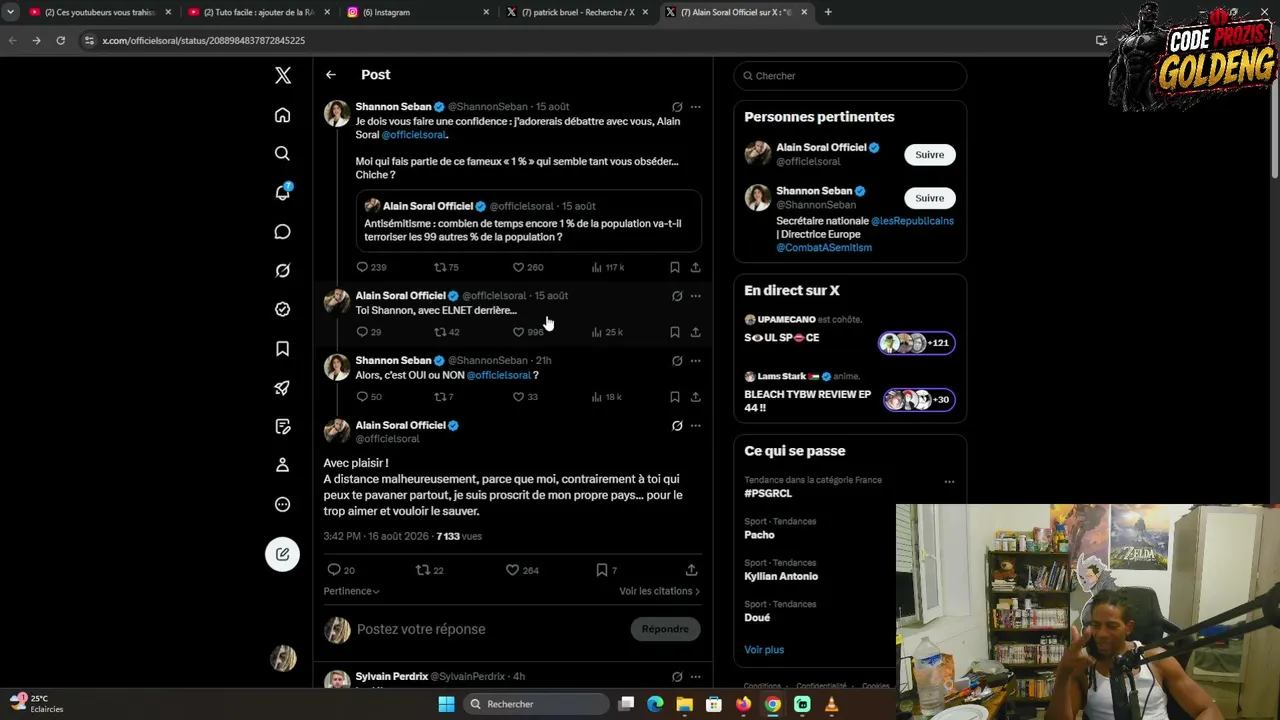Go back with the Post header arrow
Image resolution: width=1280 pixels, height=720 pixels.
330,75
